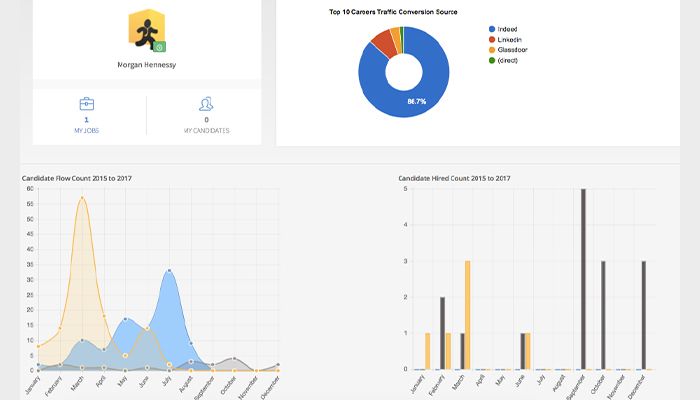
Task: Click the Morgan Hennessy profile name
Action: pos(146,65)
